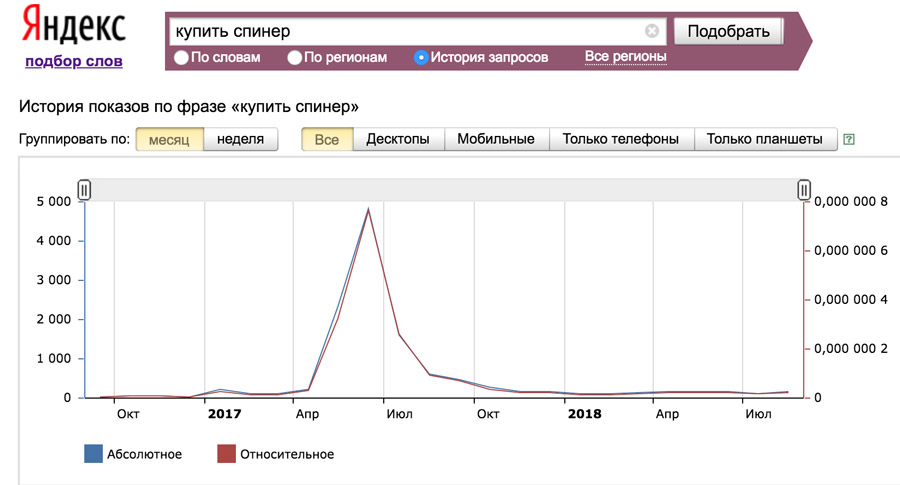Open the подбор слов link

click(74, 61)
